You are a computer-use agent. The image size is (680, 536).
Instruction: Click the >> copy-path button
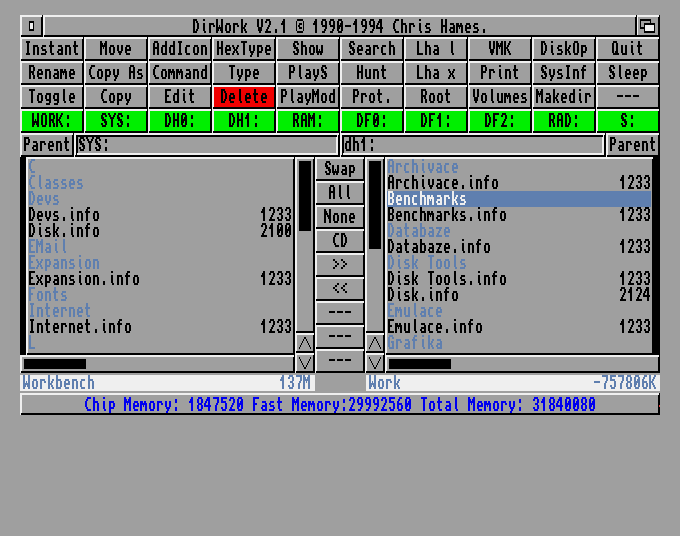[x=339, y=265]
